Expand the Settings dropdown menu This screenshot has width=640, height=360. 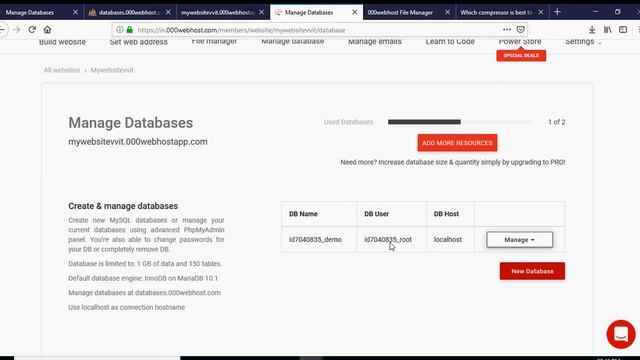point(583,42)
